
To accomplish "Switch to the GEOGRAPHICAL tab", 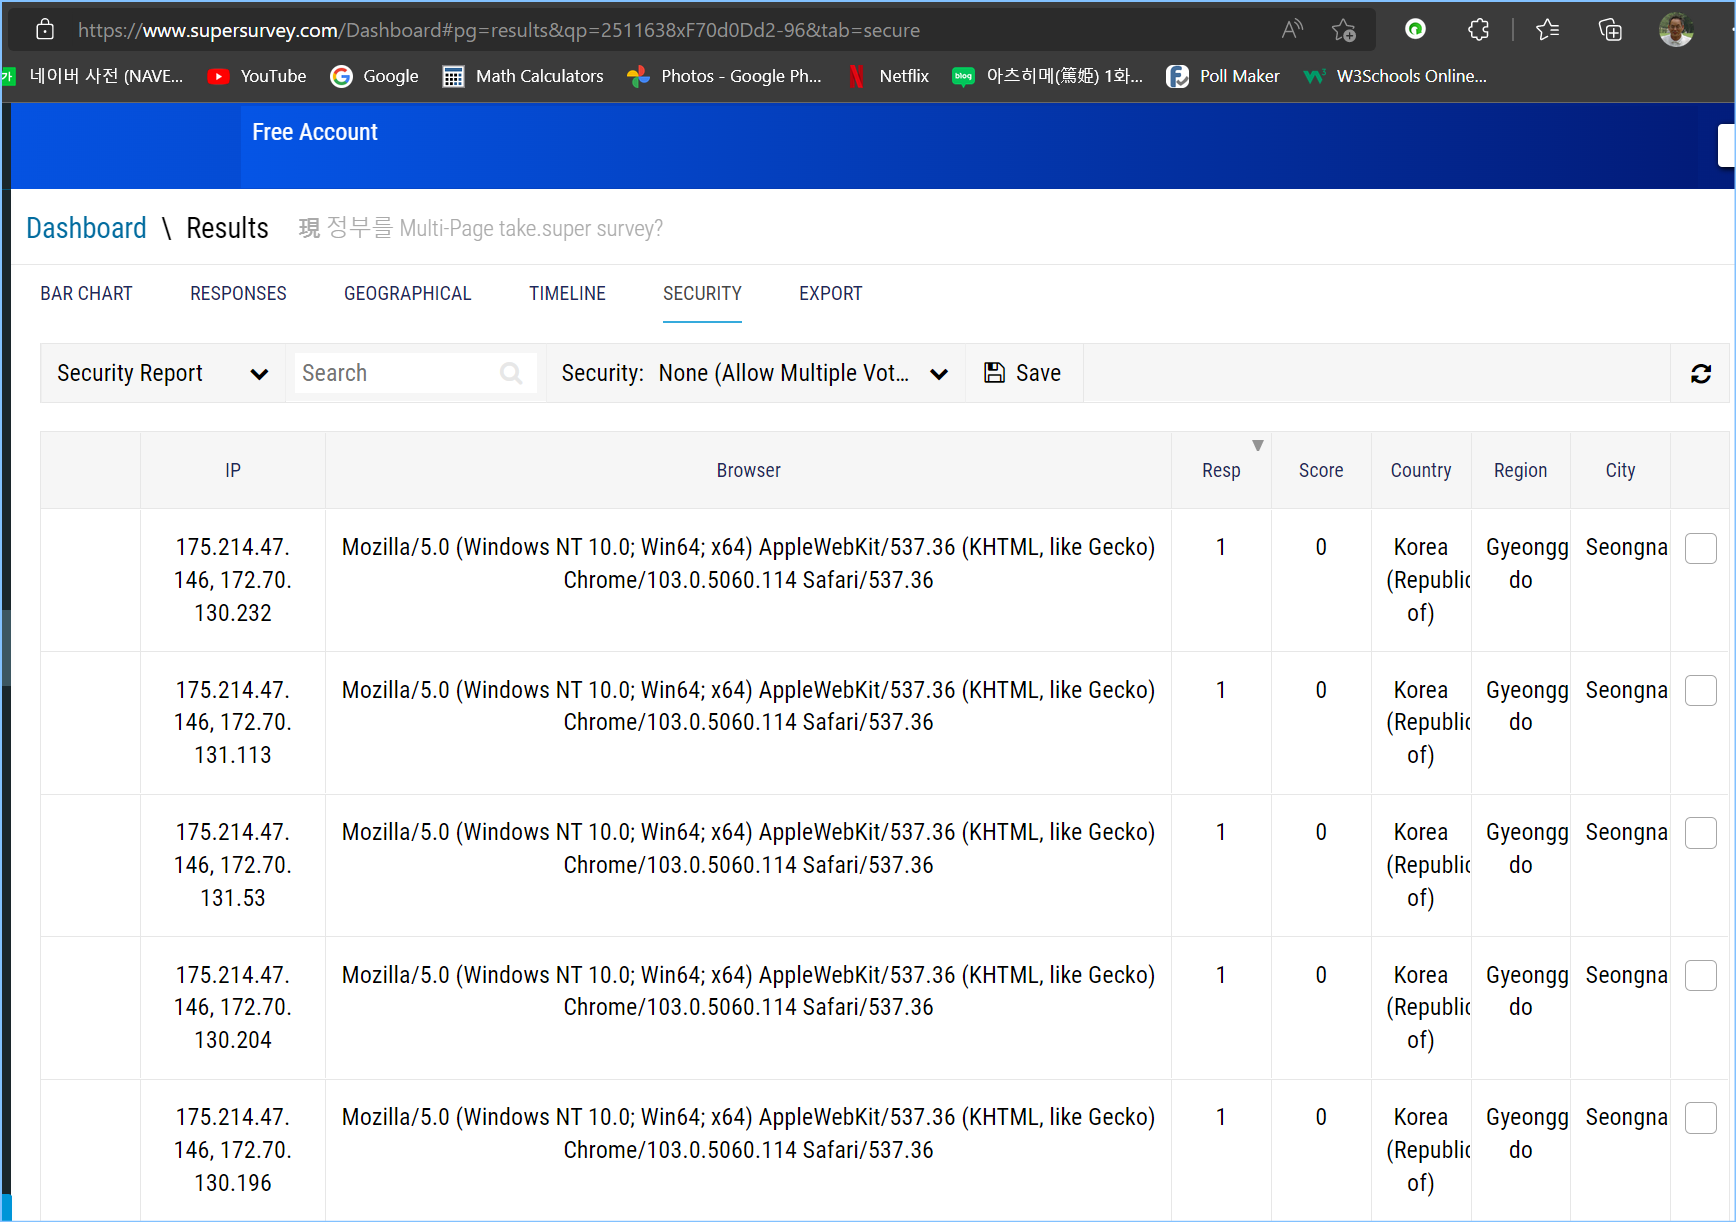I will point(407,294).
